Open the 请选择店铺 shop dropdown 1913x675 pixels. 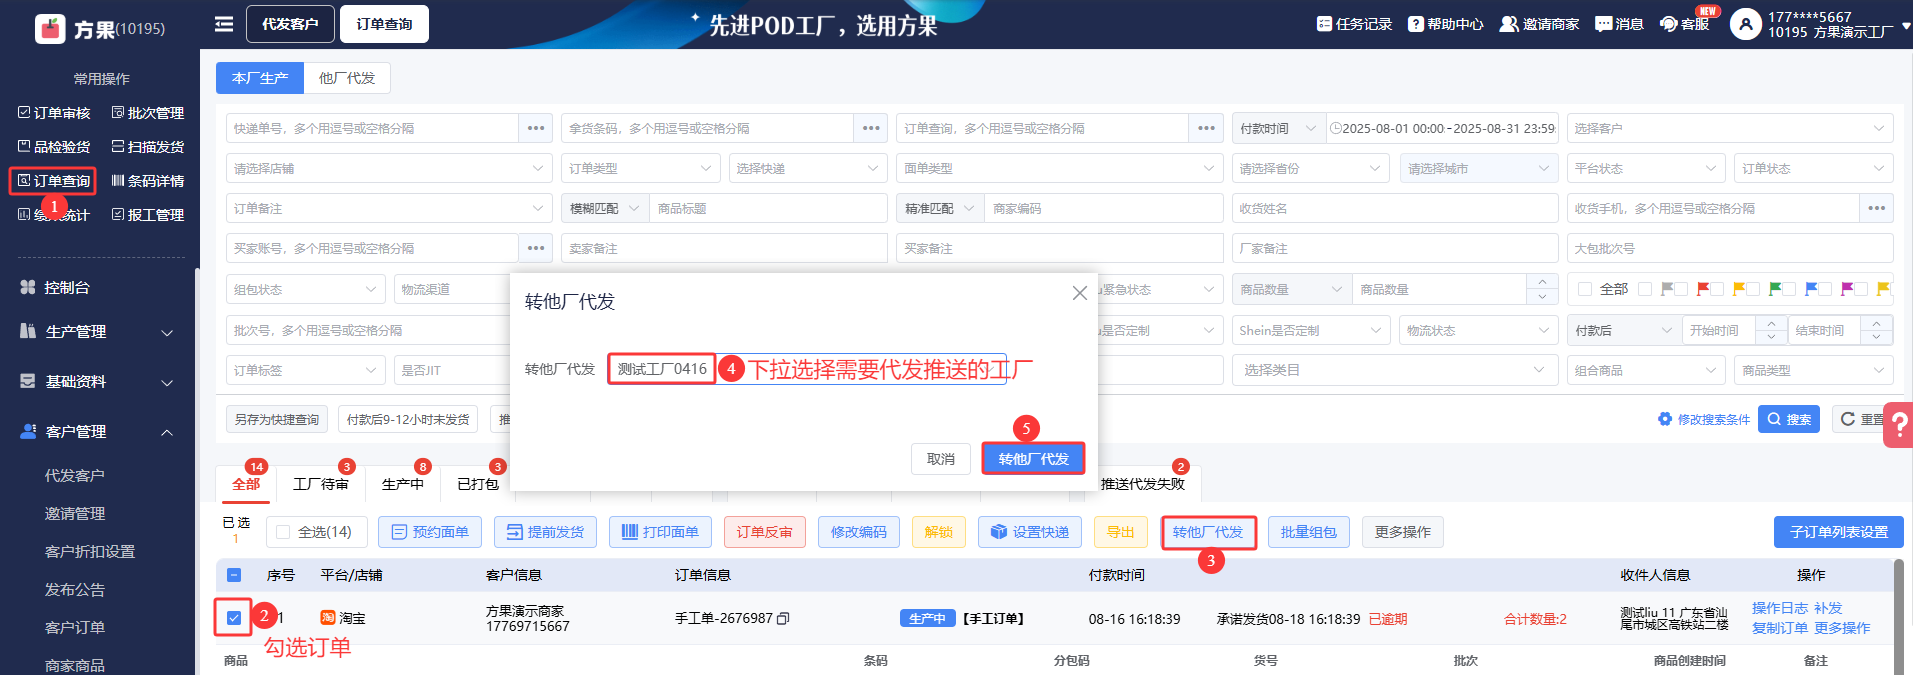(389, 168)
